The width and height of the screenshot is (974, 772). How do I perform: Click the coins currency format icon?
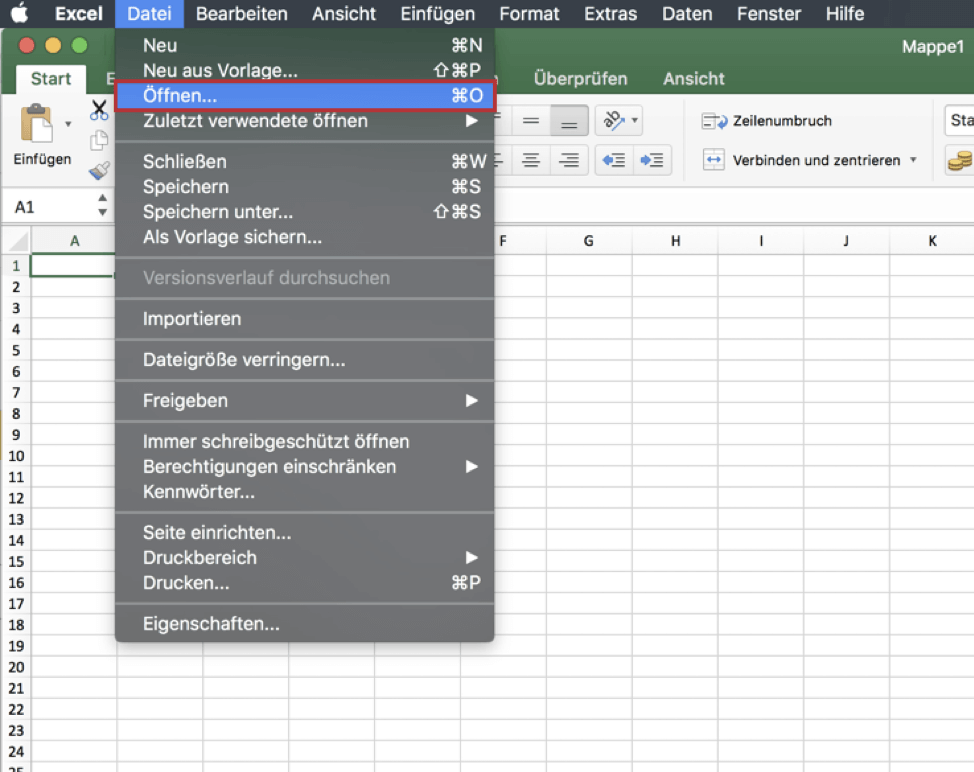point(960,160)
